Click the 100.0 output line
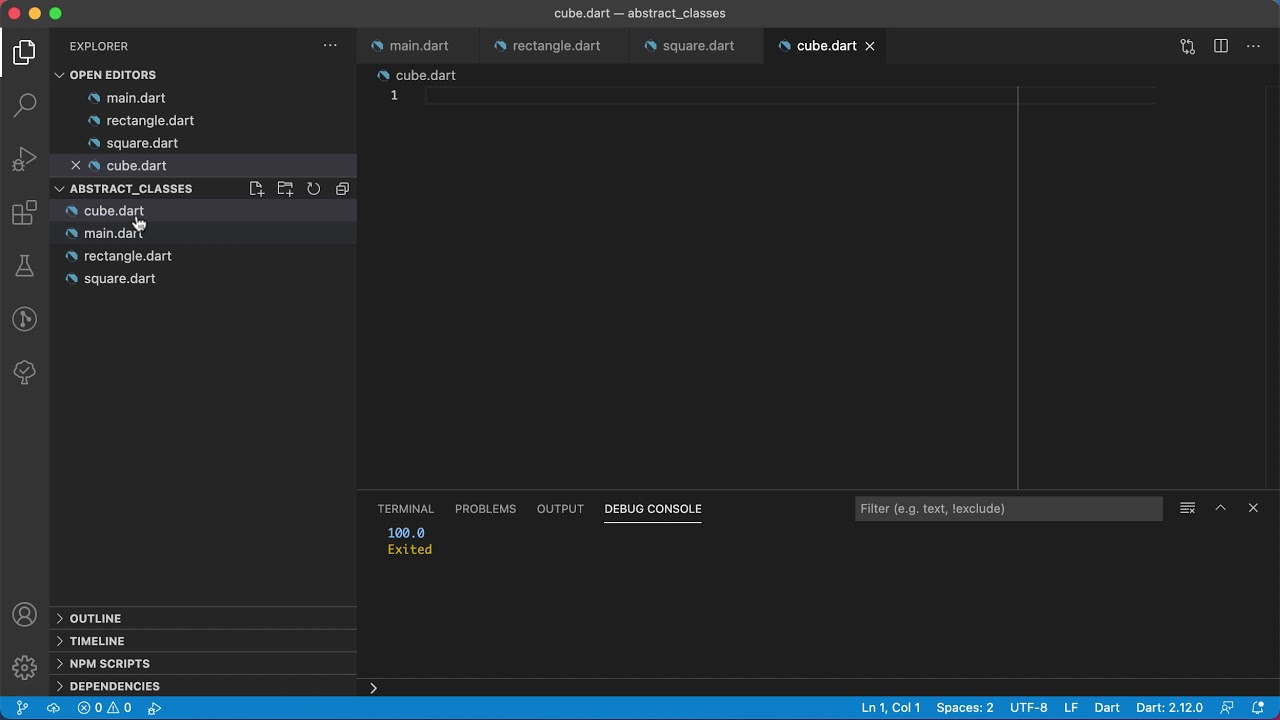1280x720 pixels. pos(406,533)
